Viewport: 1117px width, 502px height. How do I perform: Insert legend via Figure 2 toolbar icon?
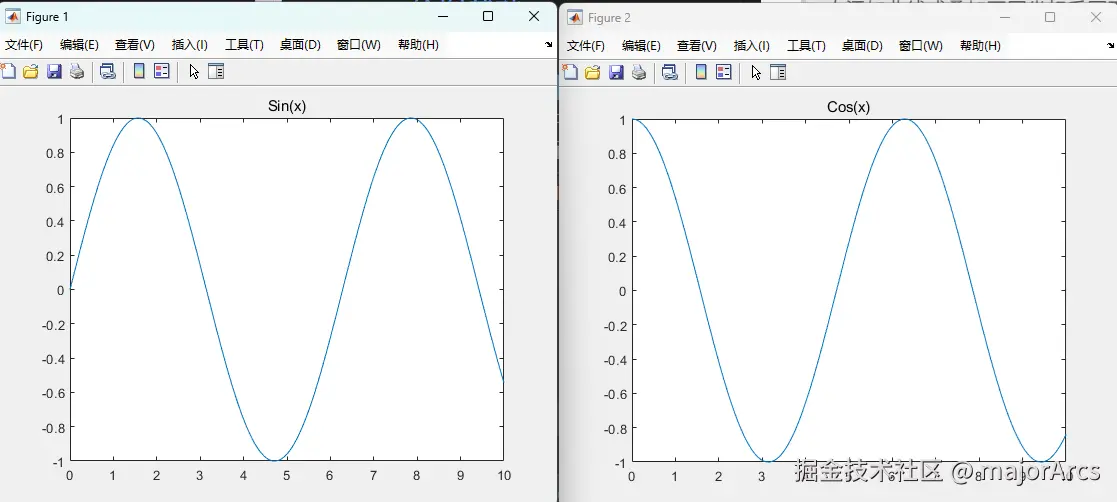(x=724, y=72)
